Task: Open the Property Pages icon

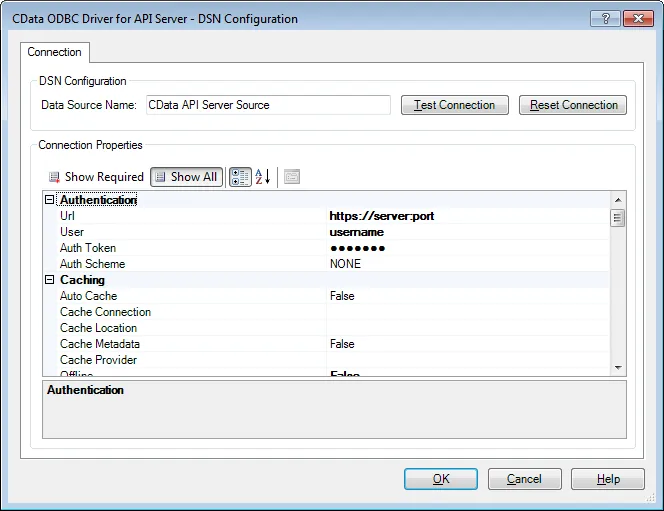Action: (x=292, y=177)
